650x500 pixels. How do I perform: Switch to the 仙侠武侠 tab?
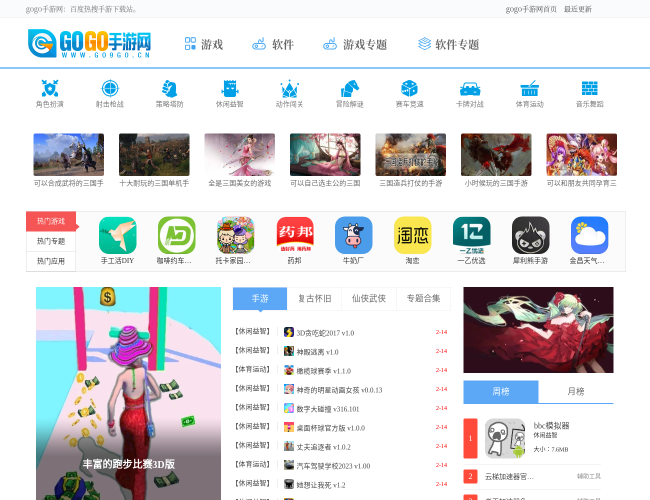click(369, 299)
